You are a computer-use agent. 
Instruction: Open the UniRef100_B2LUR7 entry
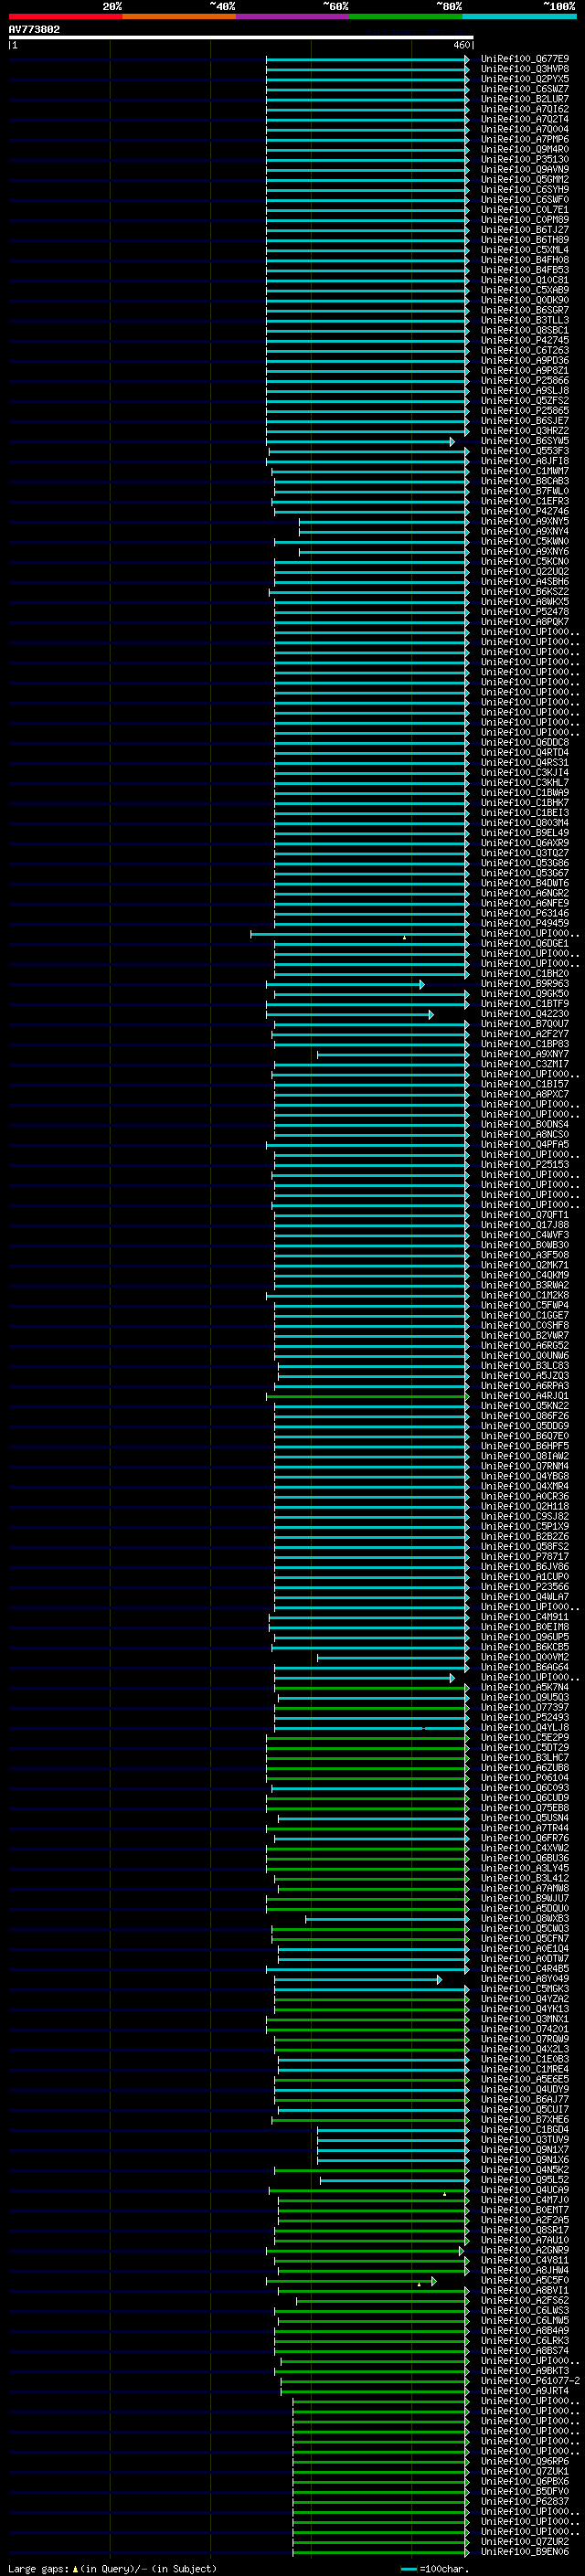coord(524,100)
